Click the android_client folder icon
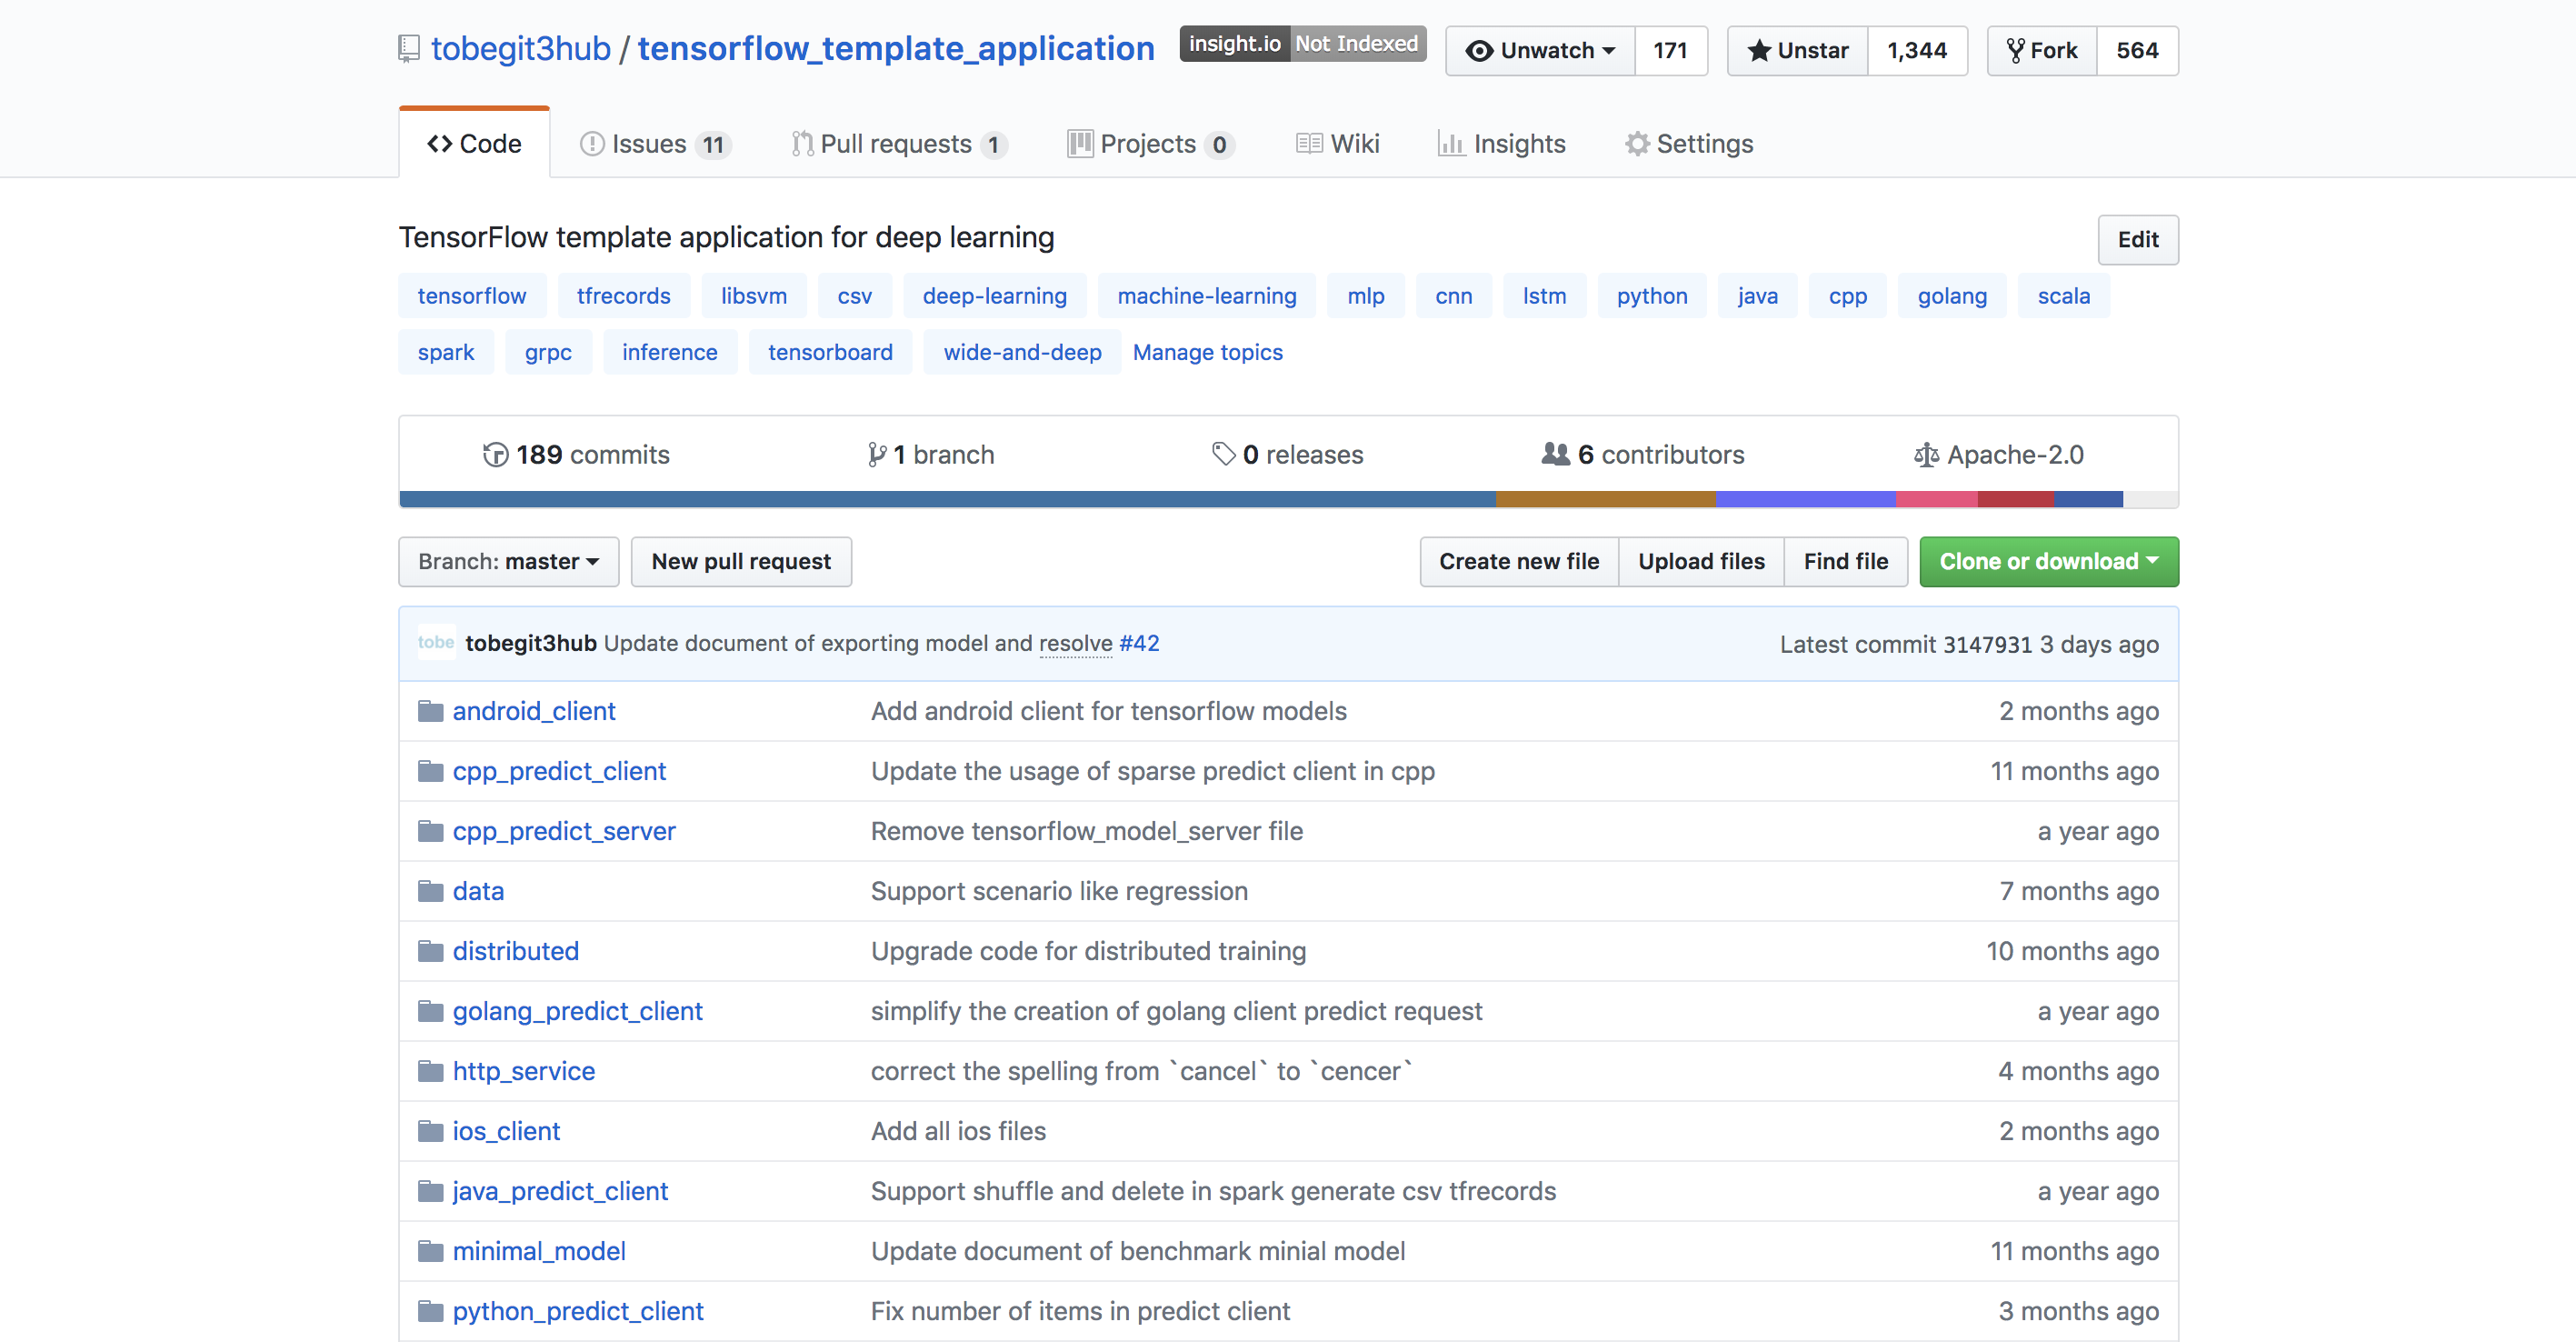Viewport: 2576px width, 1342px height. click(x=430, y=711)
